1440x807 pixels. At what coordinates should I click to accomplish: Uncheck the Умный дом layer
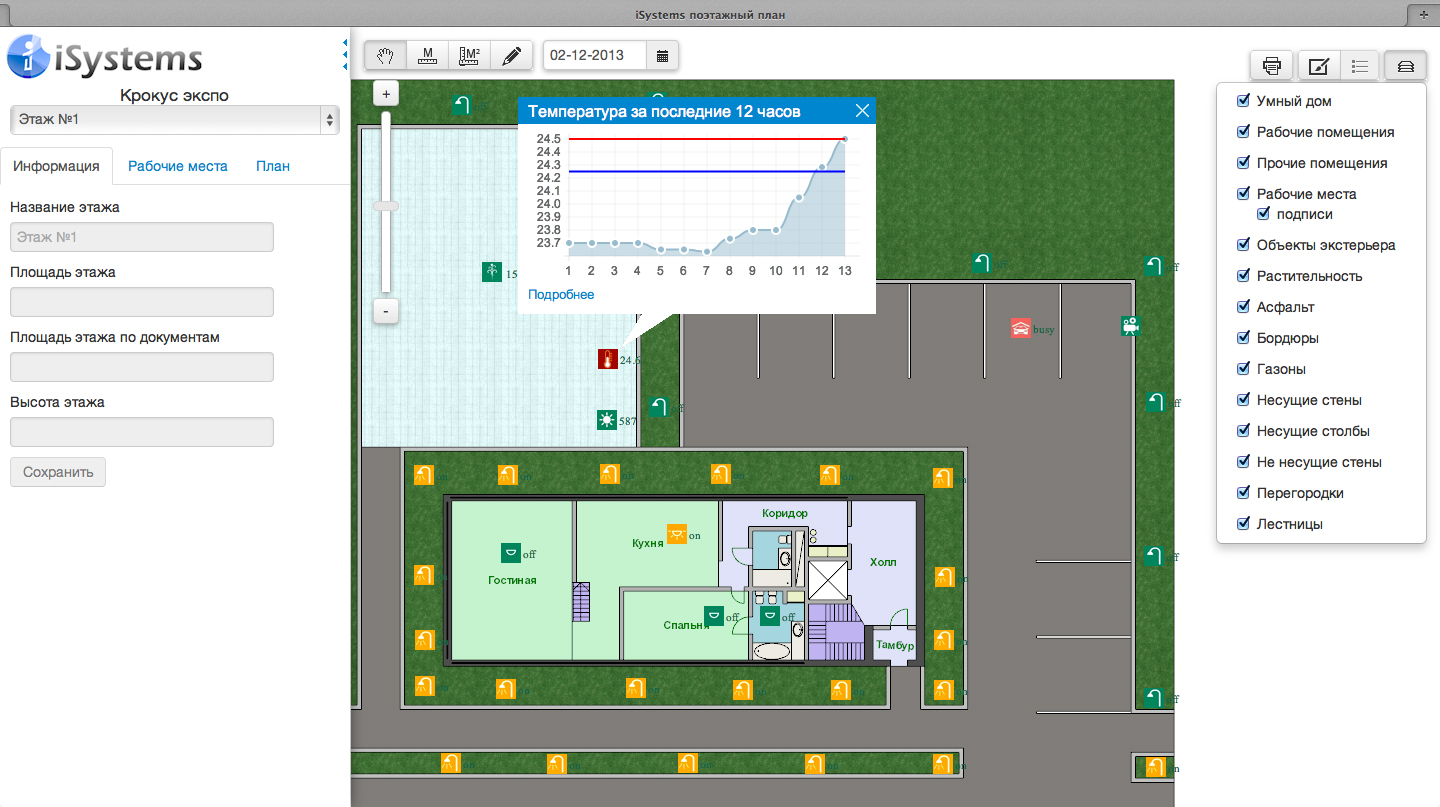(1243, 101)
